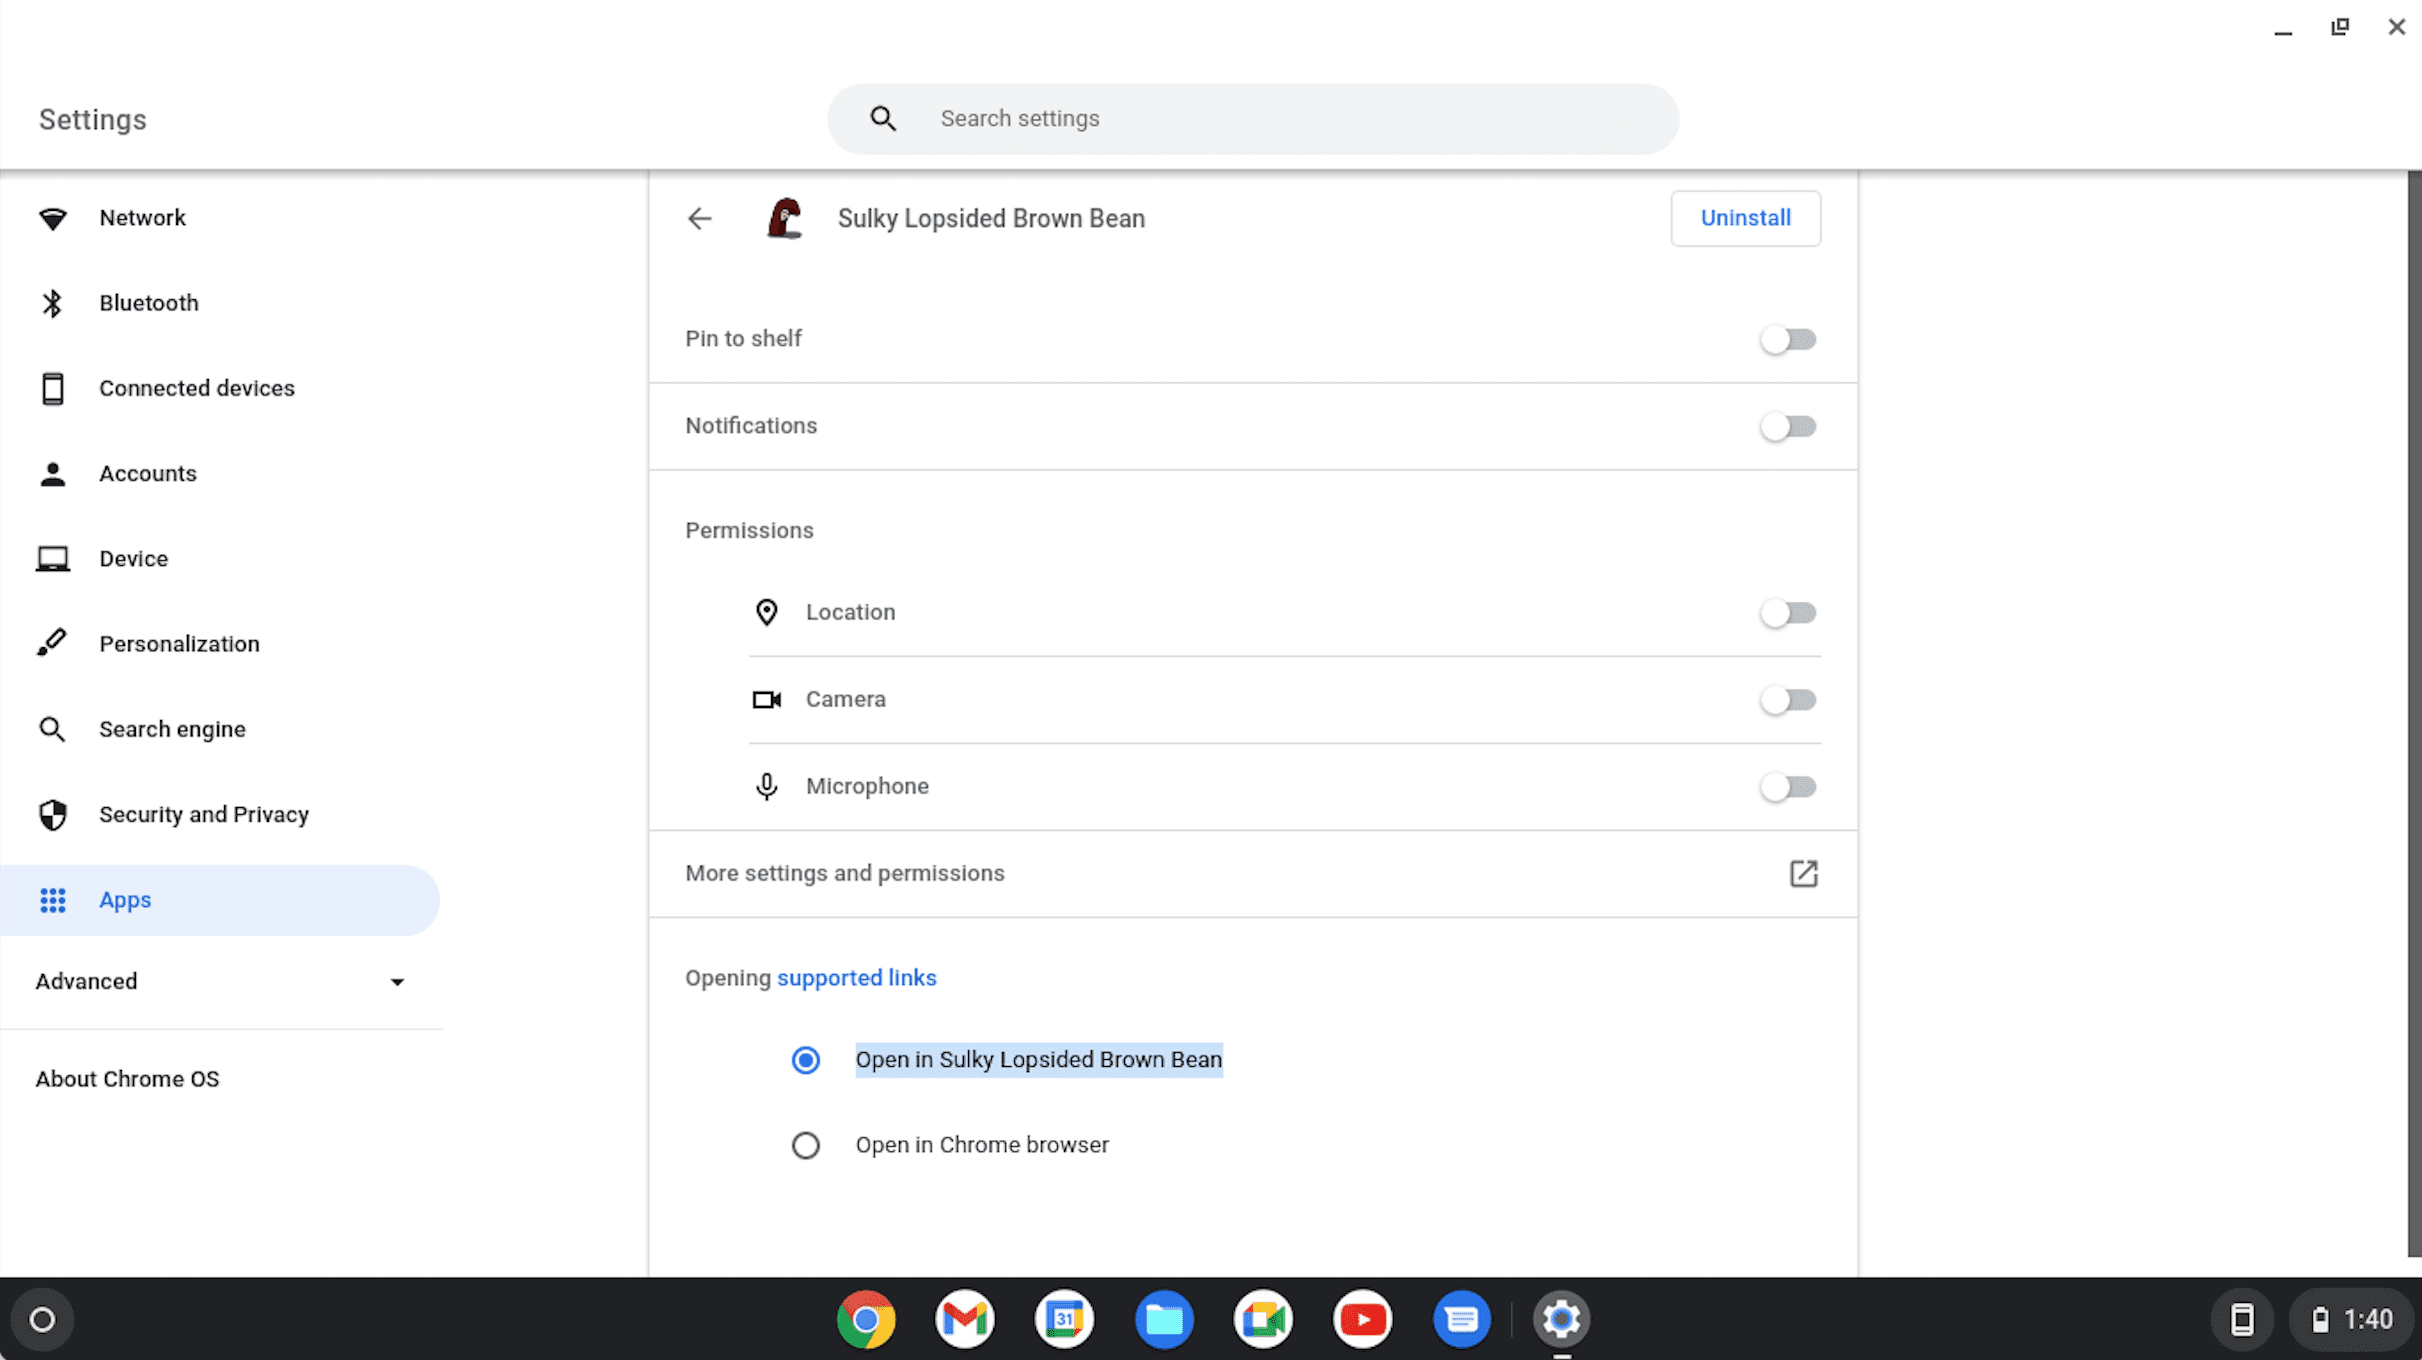The image size is (2422, 1360).
Task: Click the Bluetooth settings icon
Action: point(55,303)
